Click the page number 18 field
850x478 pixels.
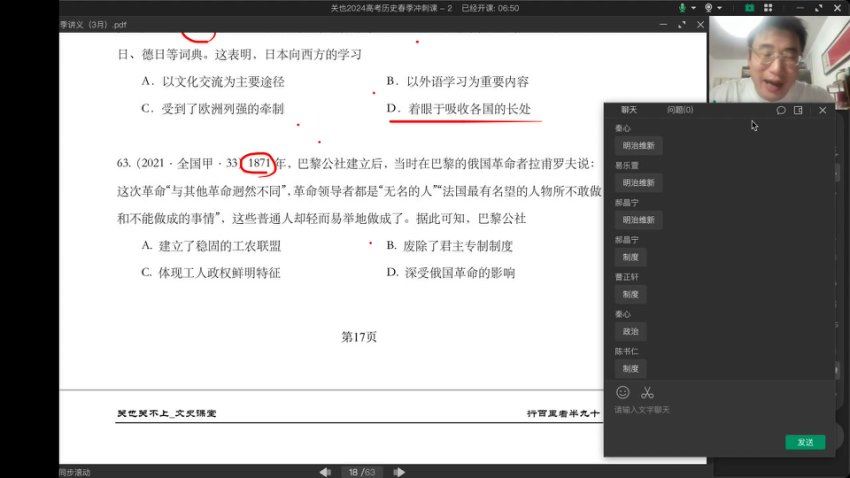coord(353,471)
